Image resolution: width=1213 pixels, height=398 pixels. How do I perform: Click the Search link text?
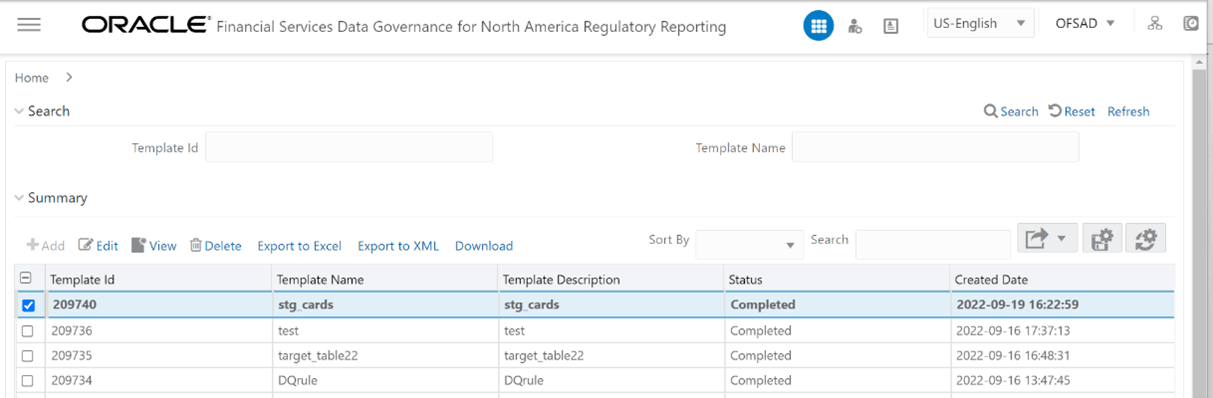(1019, 111)
